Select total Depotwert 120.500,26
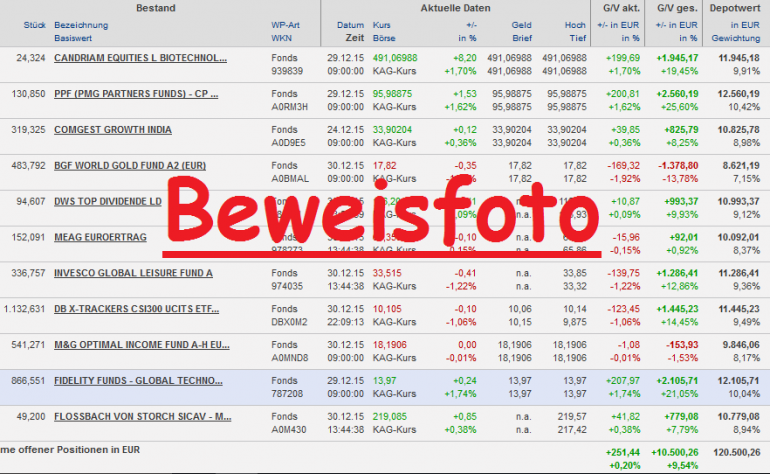The height and width of the screenshot is (474, 770). coord(737,452)
